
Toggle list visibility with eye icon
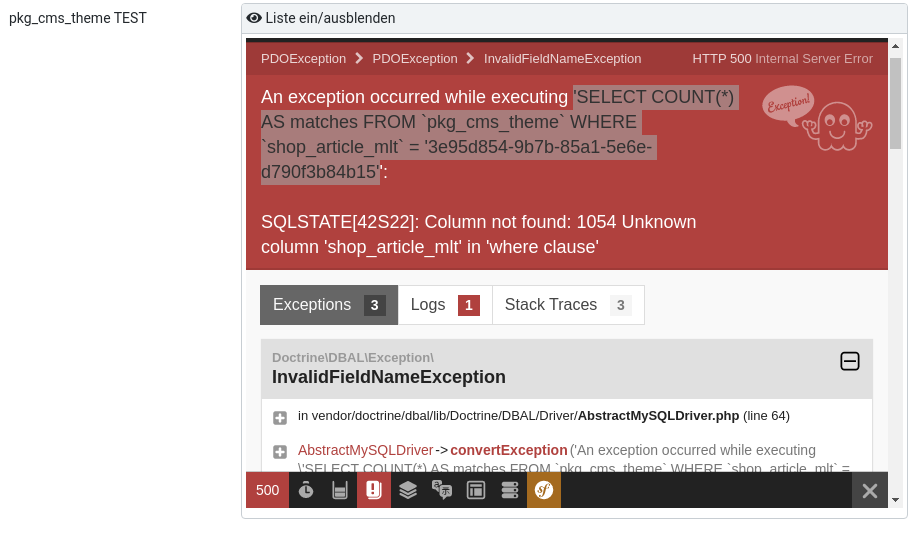coord(253,18)
